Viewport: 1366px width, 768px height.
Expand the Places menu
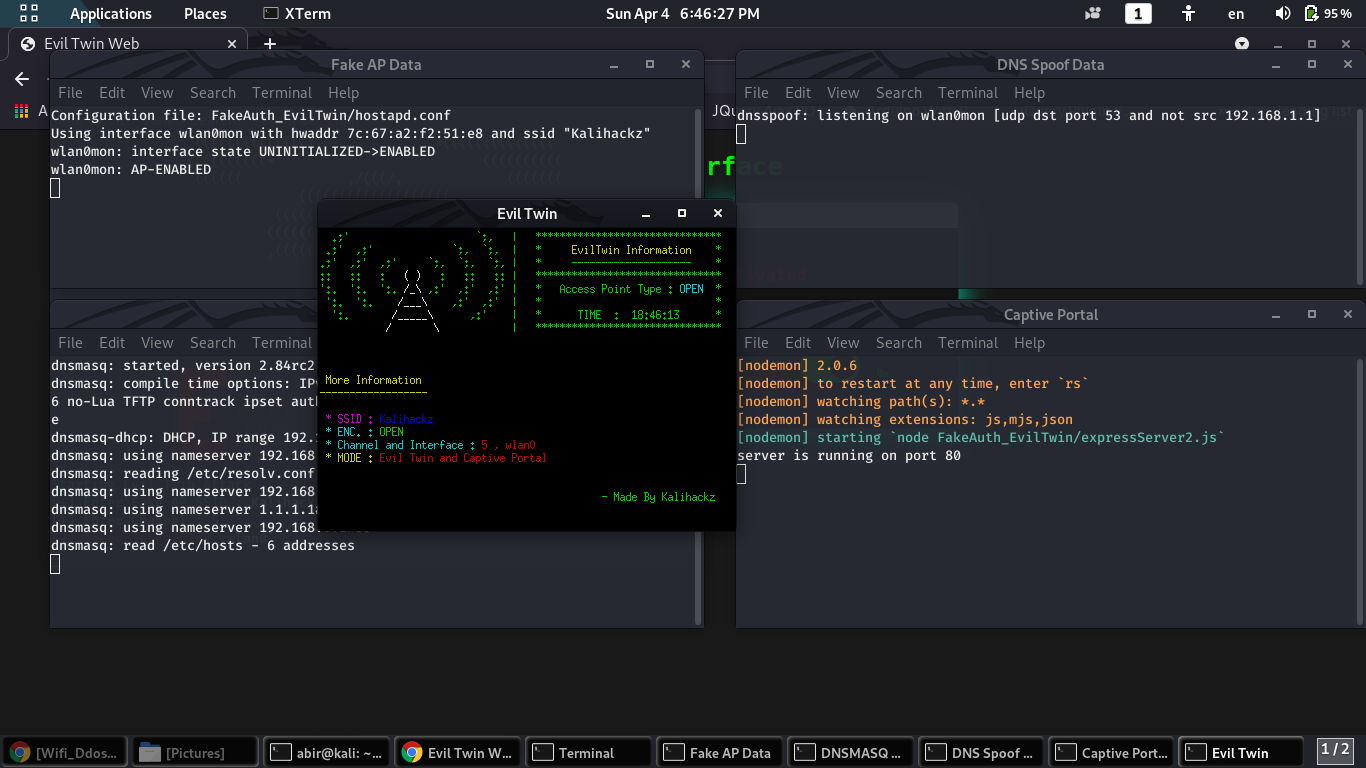[205, 14]
